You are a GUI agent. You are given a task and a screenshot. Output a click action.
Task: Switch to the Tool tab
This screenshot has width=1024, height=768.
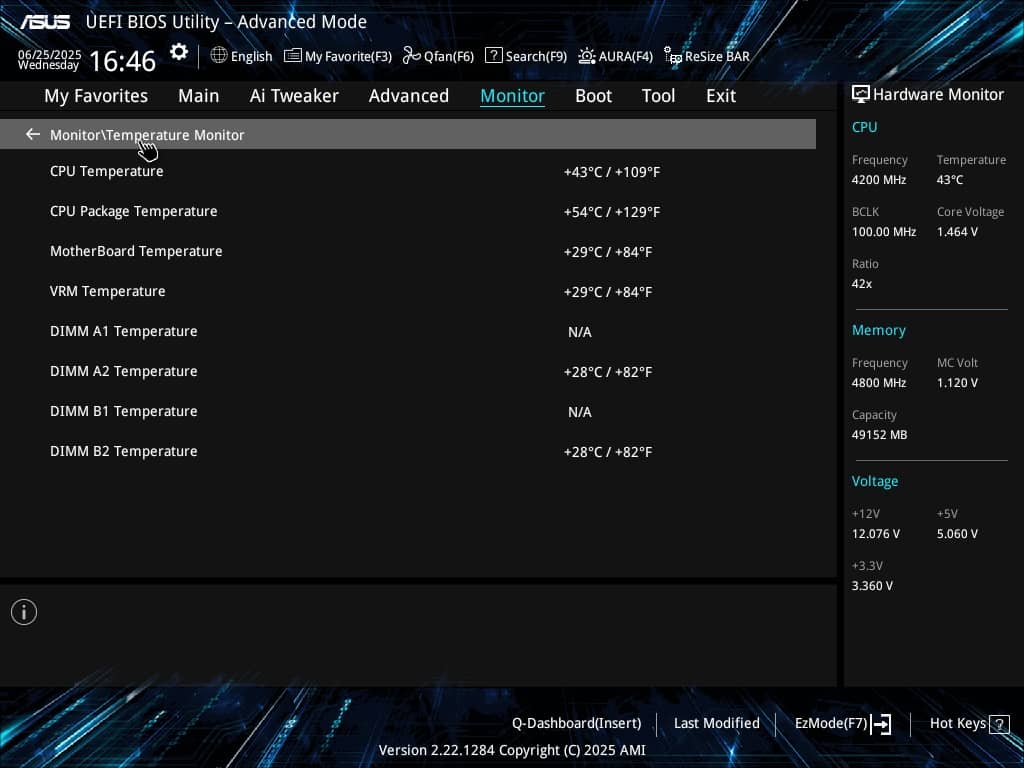point(658,96)
